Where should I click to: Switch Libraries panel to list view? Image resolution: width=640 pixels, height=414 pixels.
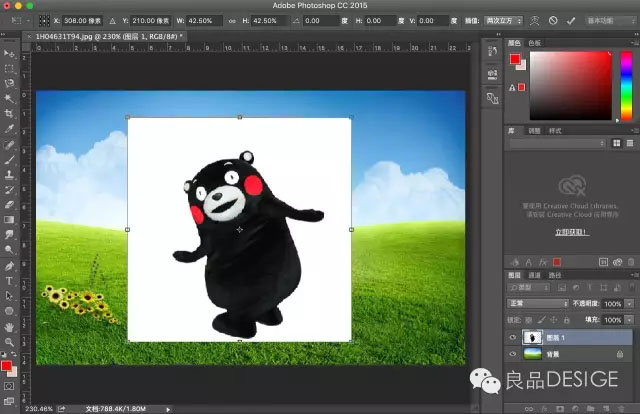pyautogui.click(x=630, y=143)
